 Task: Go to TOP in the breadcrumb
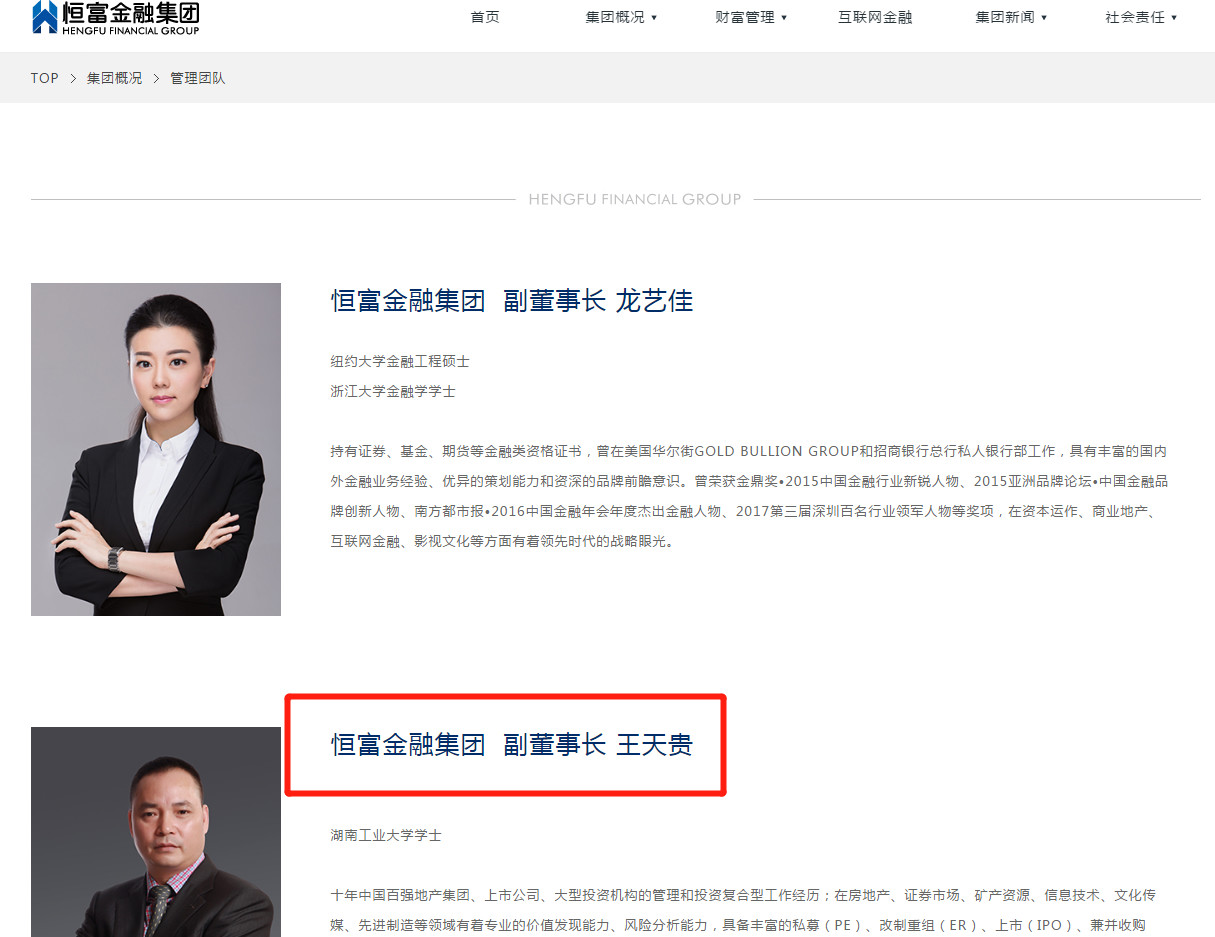pos(45,78)
